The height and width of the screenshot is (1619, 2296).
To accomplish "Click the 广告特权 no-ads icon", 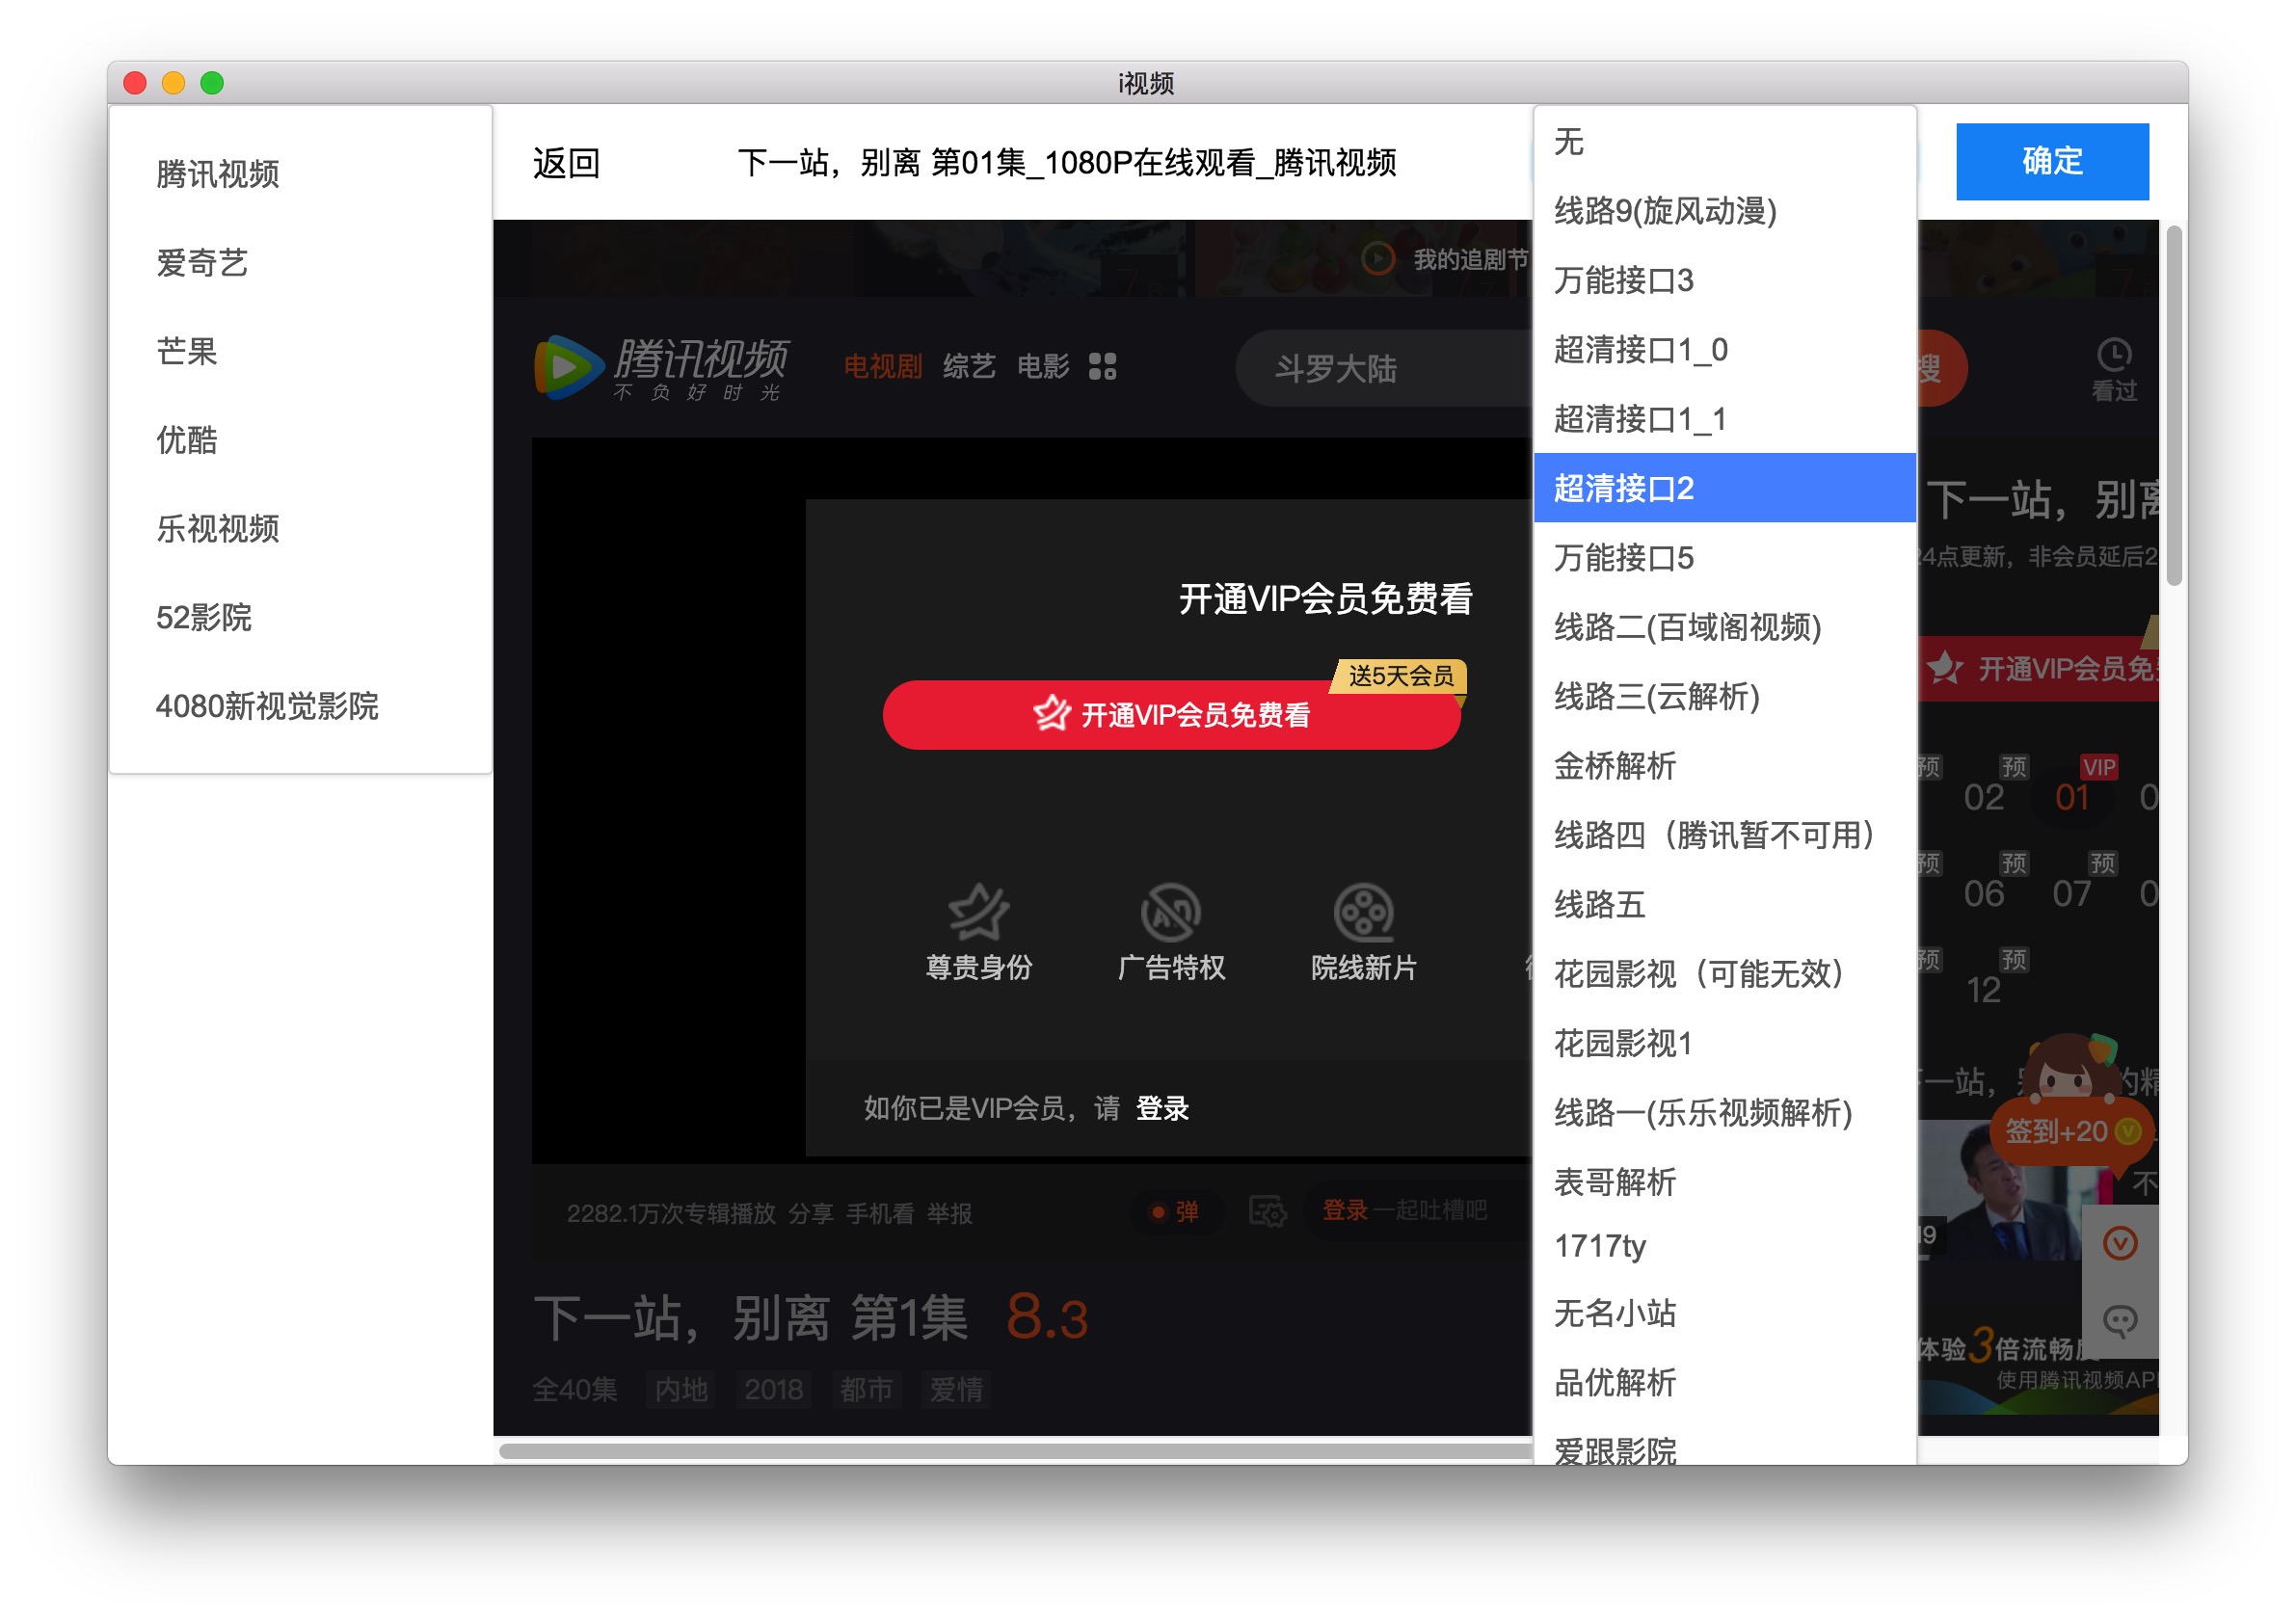I will point(1170,911).
